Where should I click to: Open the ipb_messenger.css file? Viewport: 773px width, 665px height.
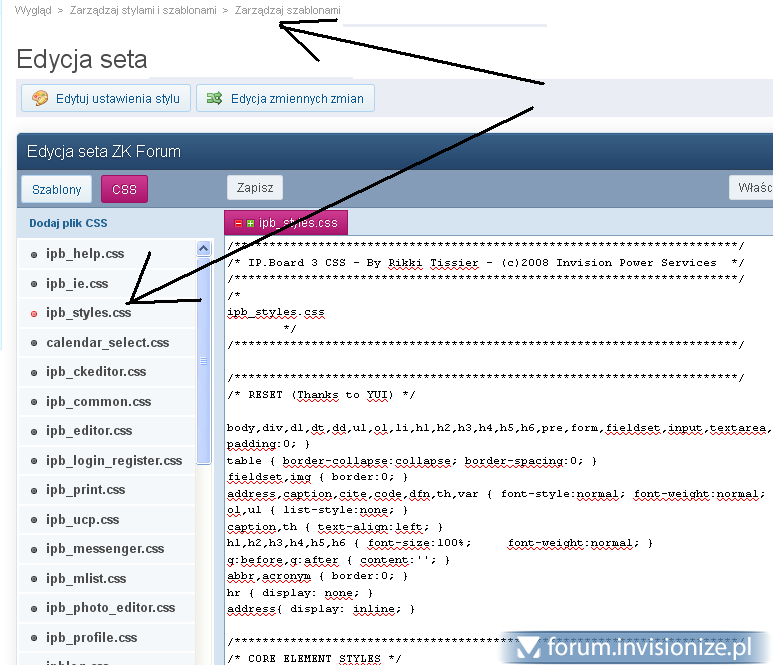105,549
